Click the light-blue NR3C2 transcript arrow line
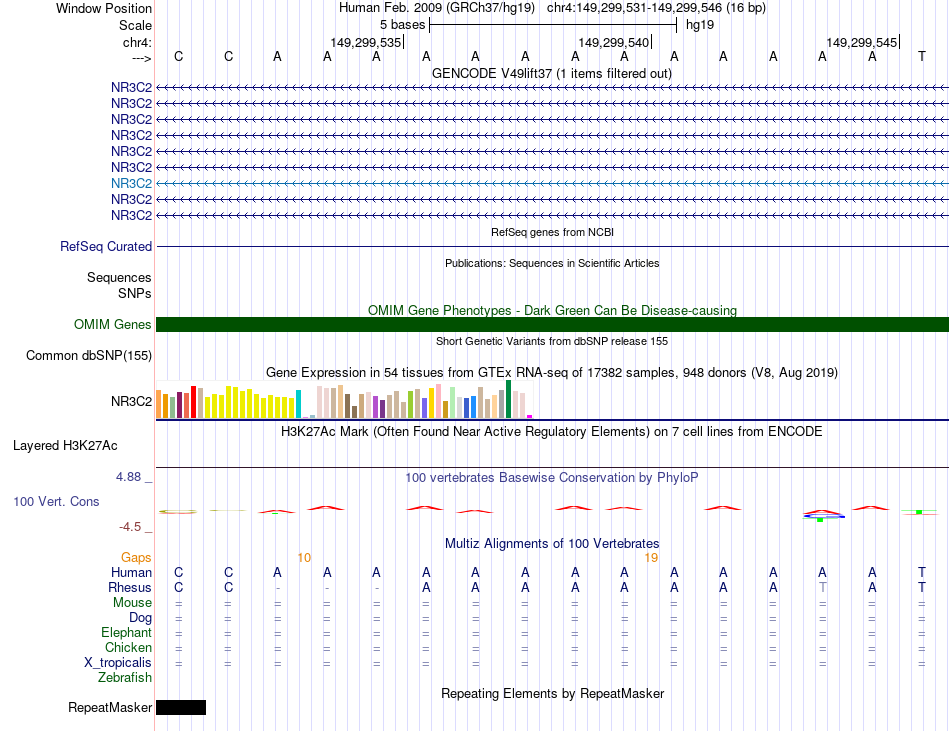950x731 pixels. [553, 184]
